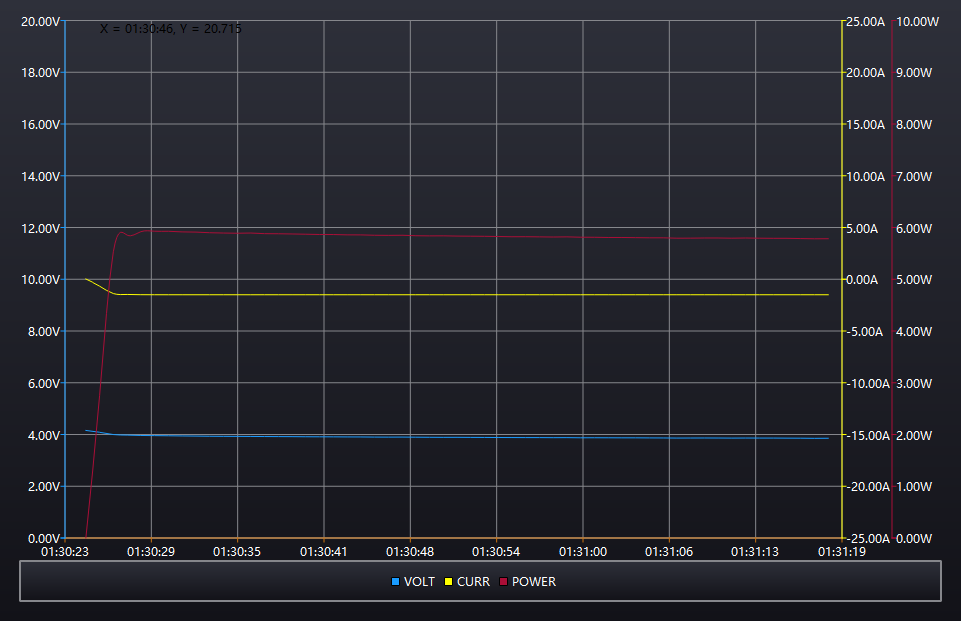Viewport: 961px width, 621px height.
Task: Click the cursor X/Y coordinate readout
Action: tap(170, 29)
